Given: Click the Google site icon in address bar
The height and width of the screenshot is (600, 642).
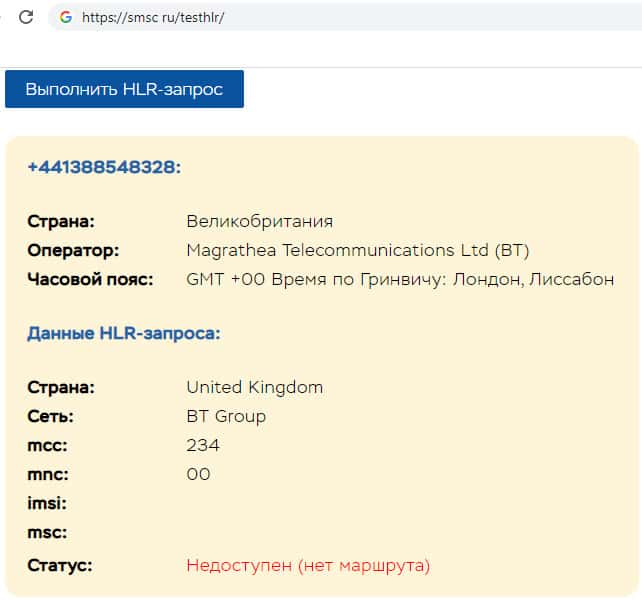Looking at the screenshot, I should tap(67, 17).
